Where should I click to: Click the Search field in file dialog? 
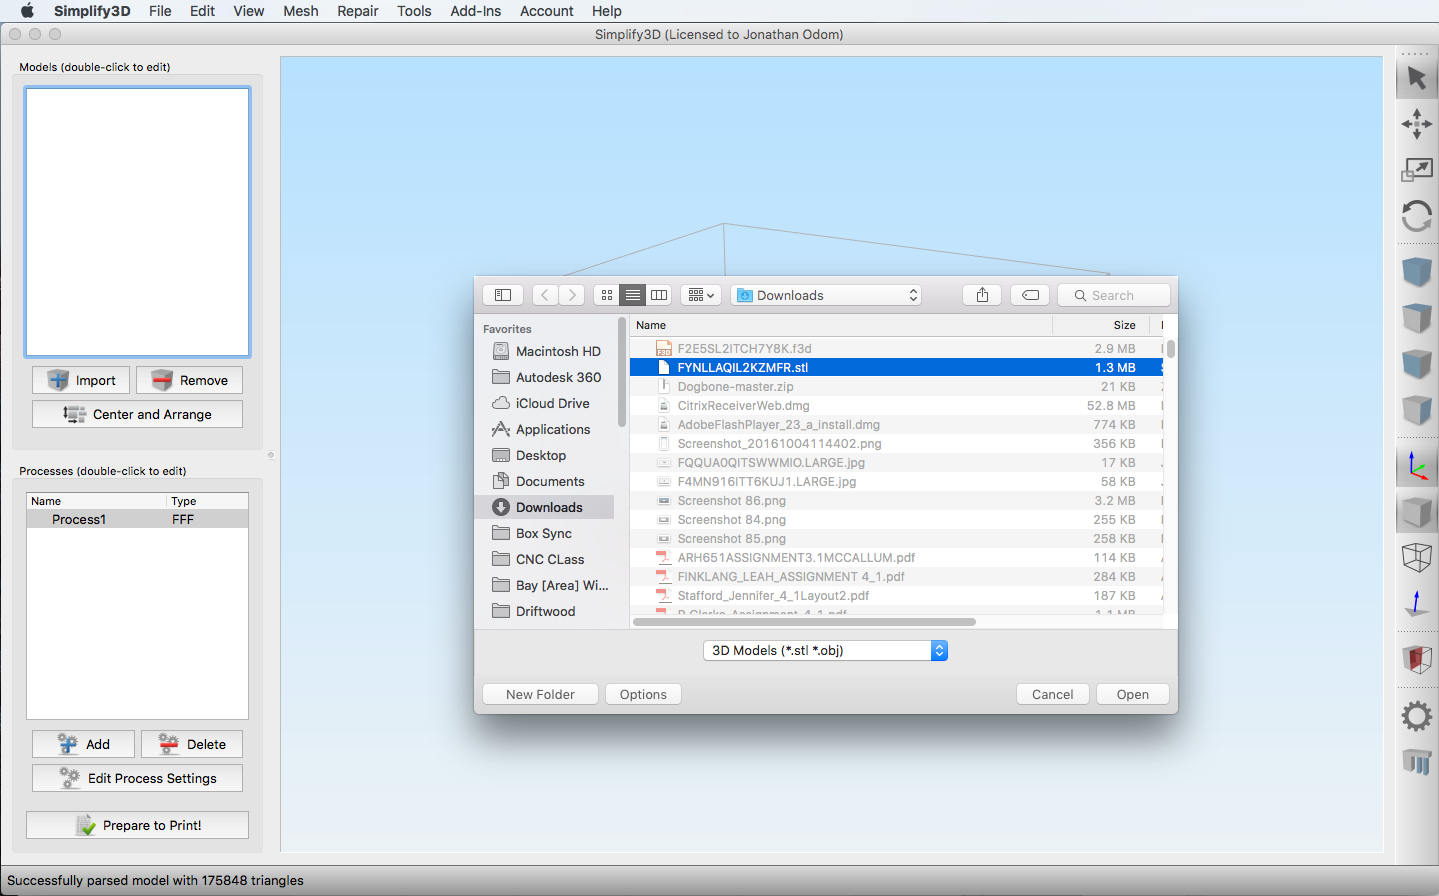[x=1114, y=295]
